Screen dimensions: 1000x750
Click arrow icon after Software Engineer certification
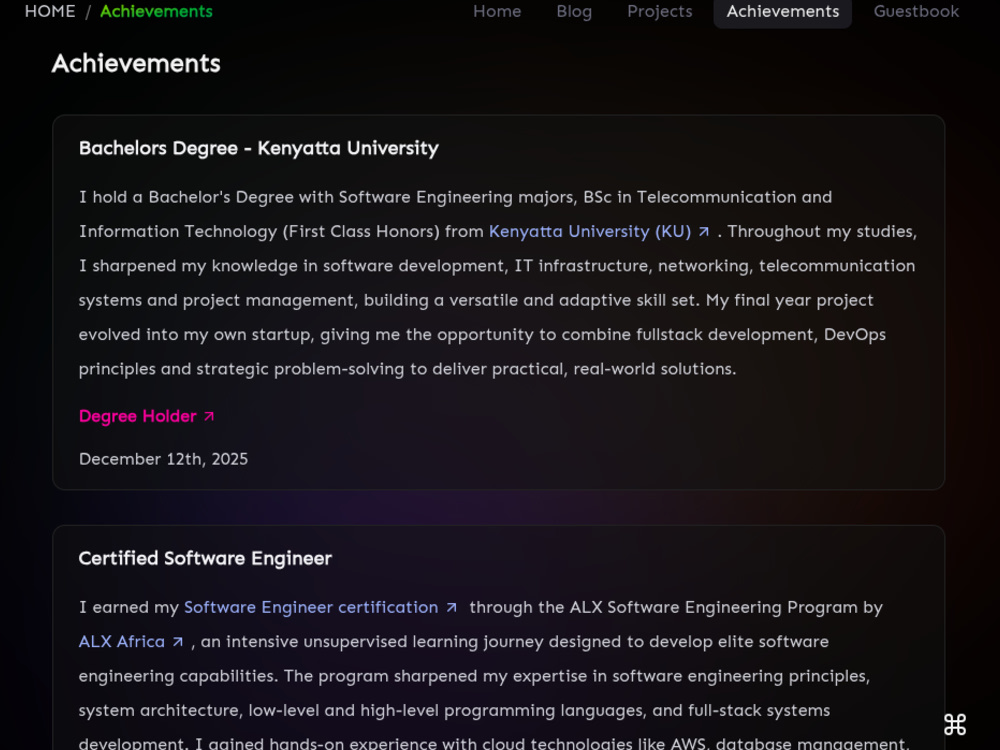[x=451, y=608]
